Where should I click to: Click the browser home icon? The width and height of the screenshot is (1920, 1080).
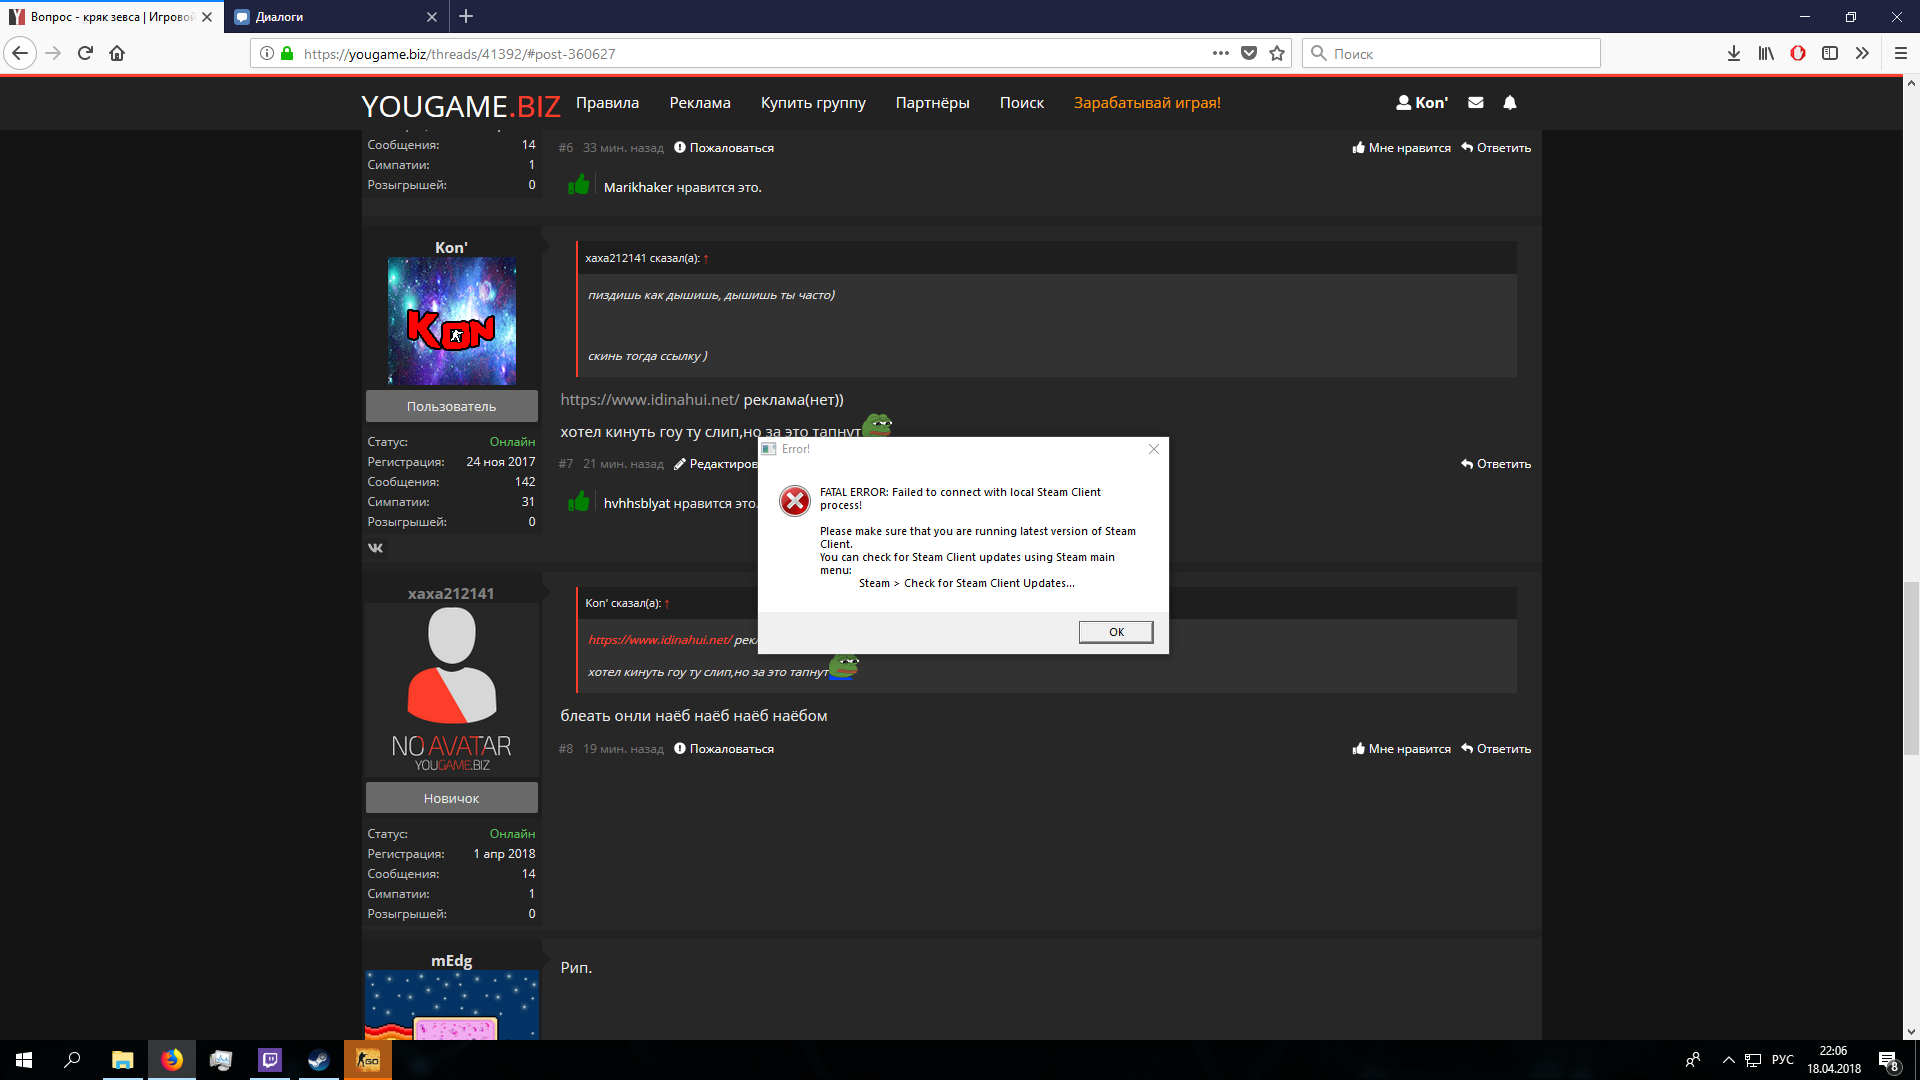tap(117, 54)
